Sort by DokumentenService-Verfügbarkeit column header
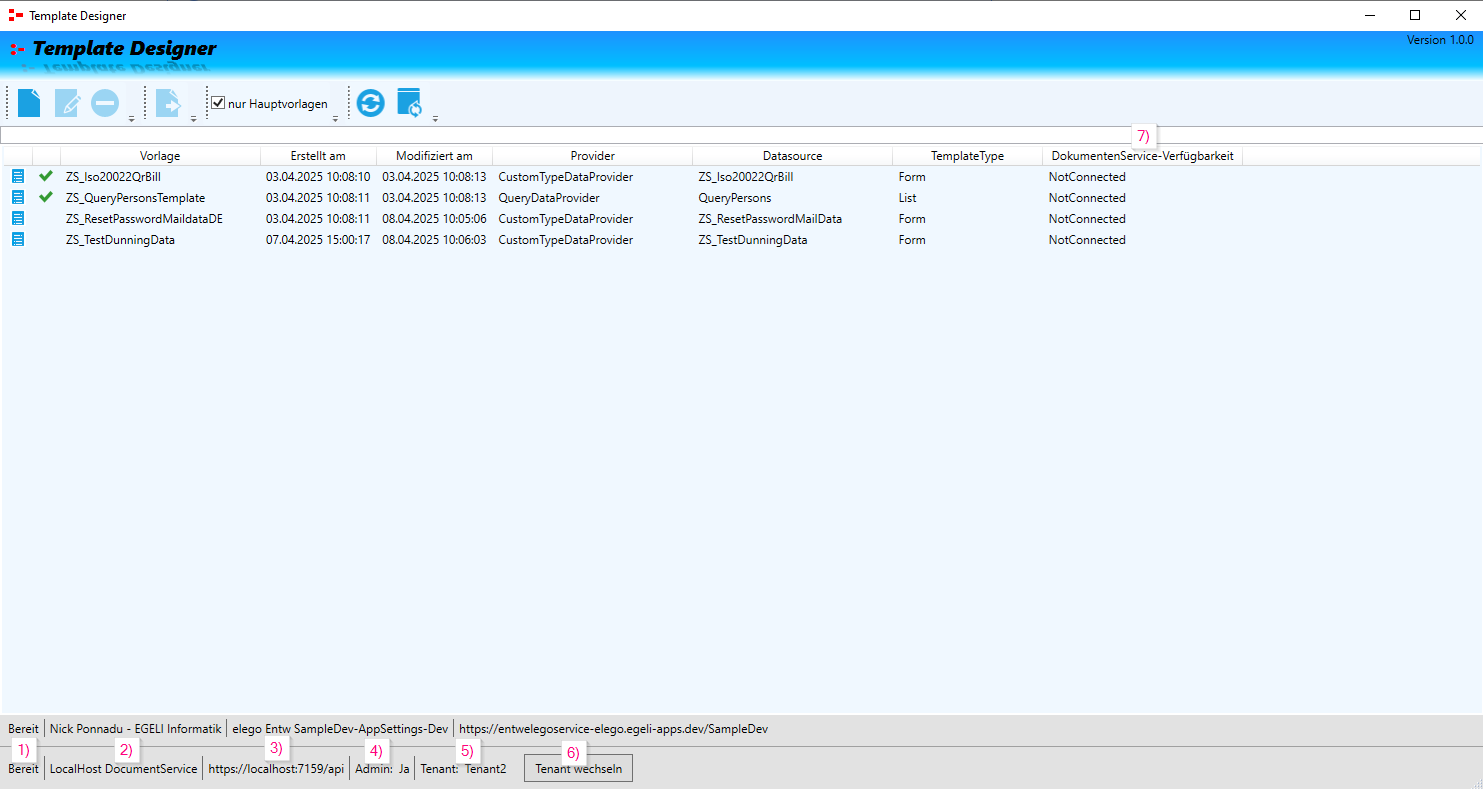This screenshot has height=789, width=1483. 1142,156
